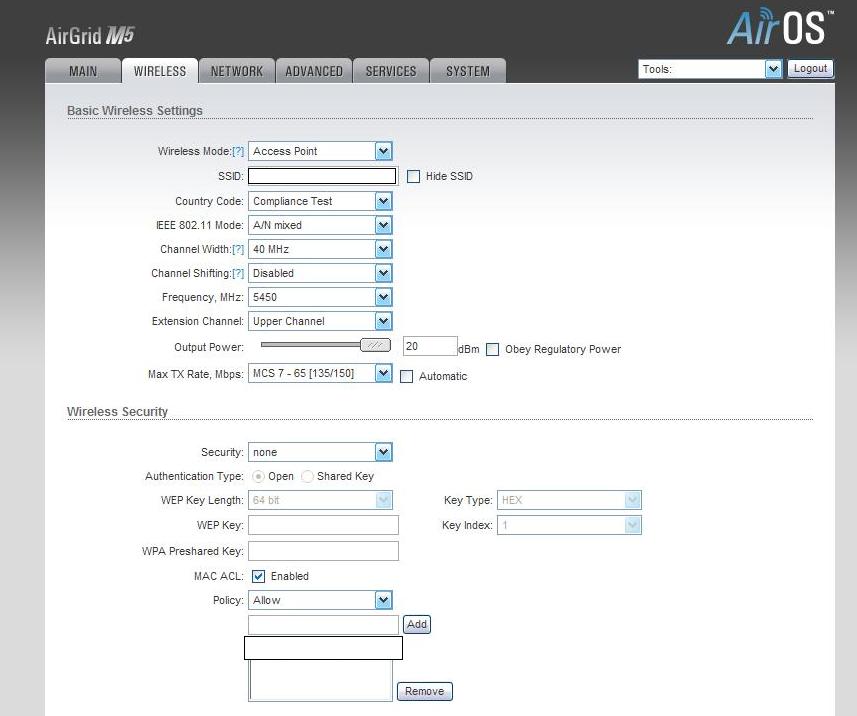Uncheck the MAC ACL Enabled checkbox
The height and width of the screenshot is (716, 857).
point(258,576)
